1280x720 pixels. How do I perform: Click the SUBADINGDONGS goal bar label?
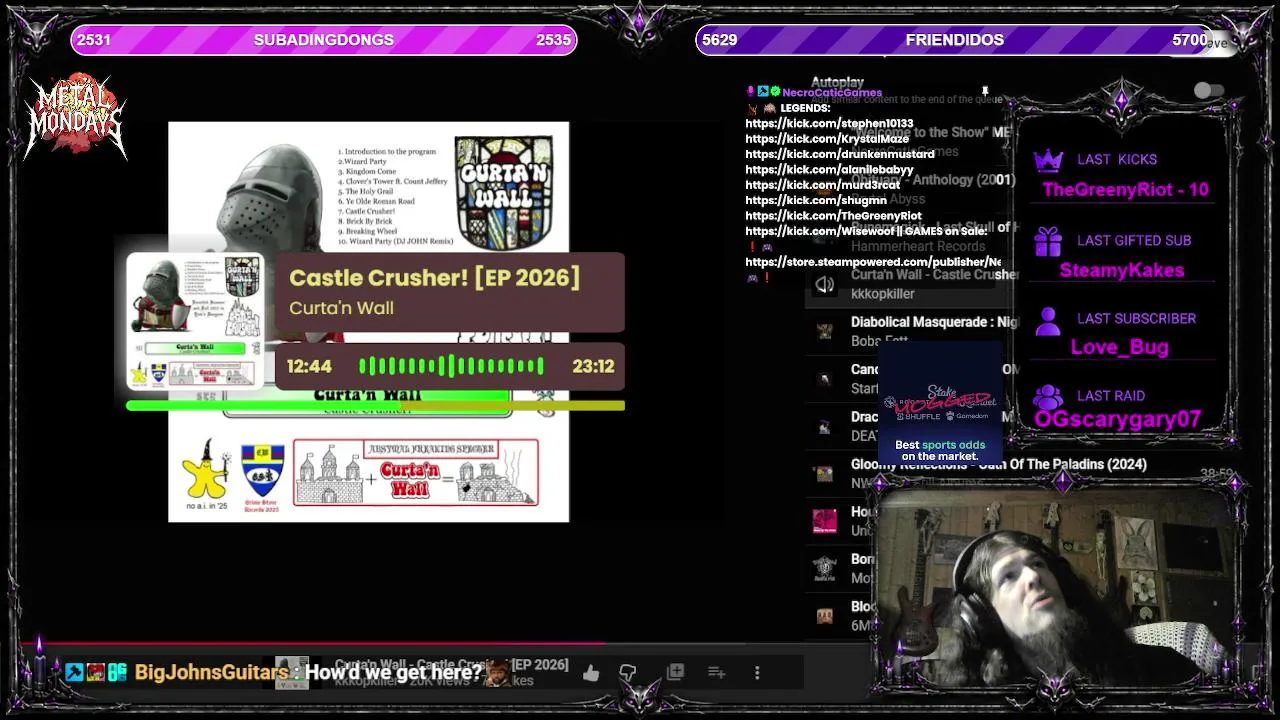point(324,40)
